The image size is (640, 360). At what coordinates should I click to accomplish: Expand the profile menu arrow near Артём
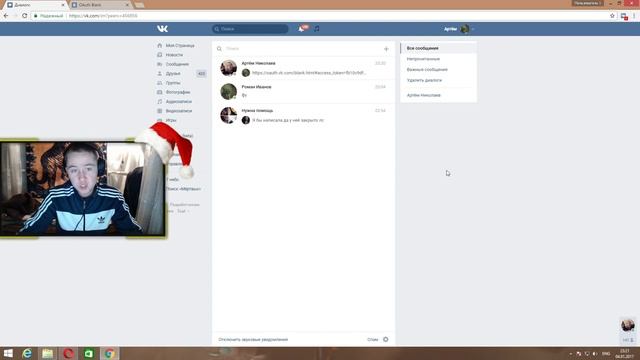click(473, 29)
